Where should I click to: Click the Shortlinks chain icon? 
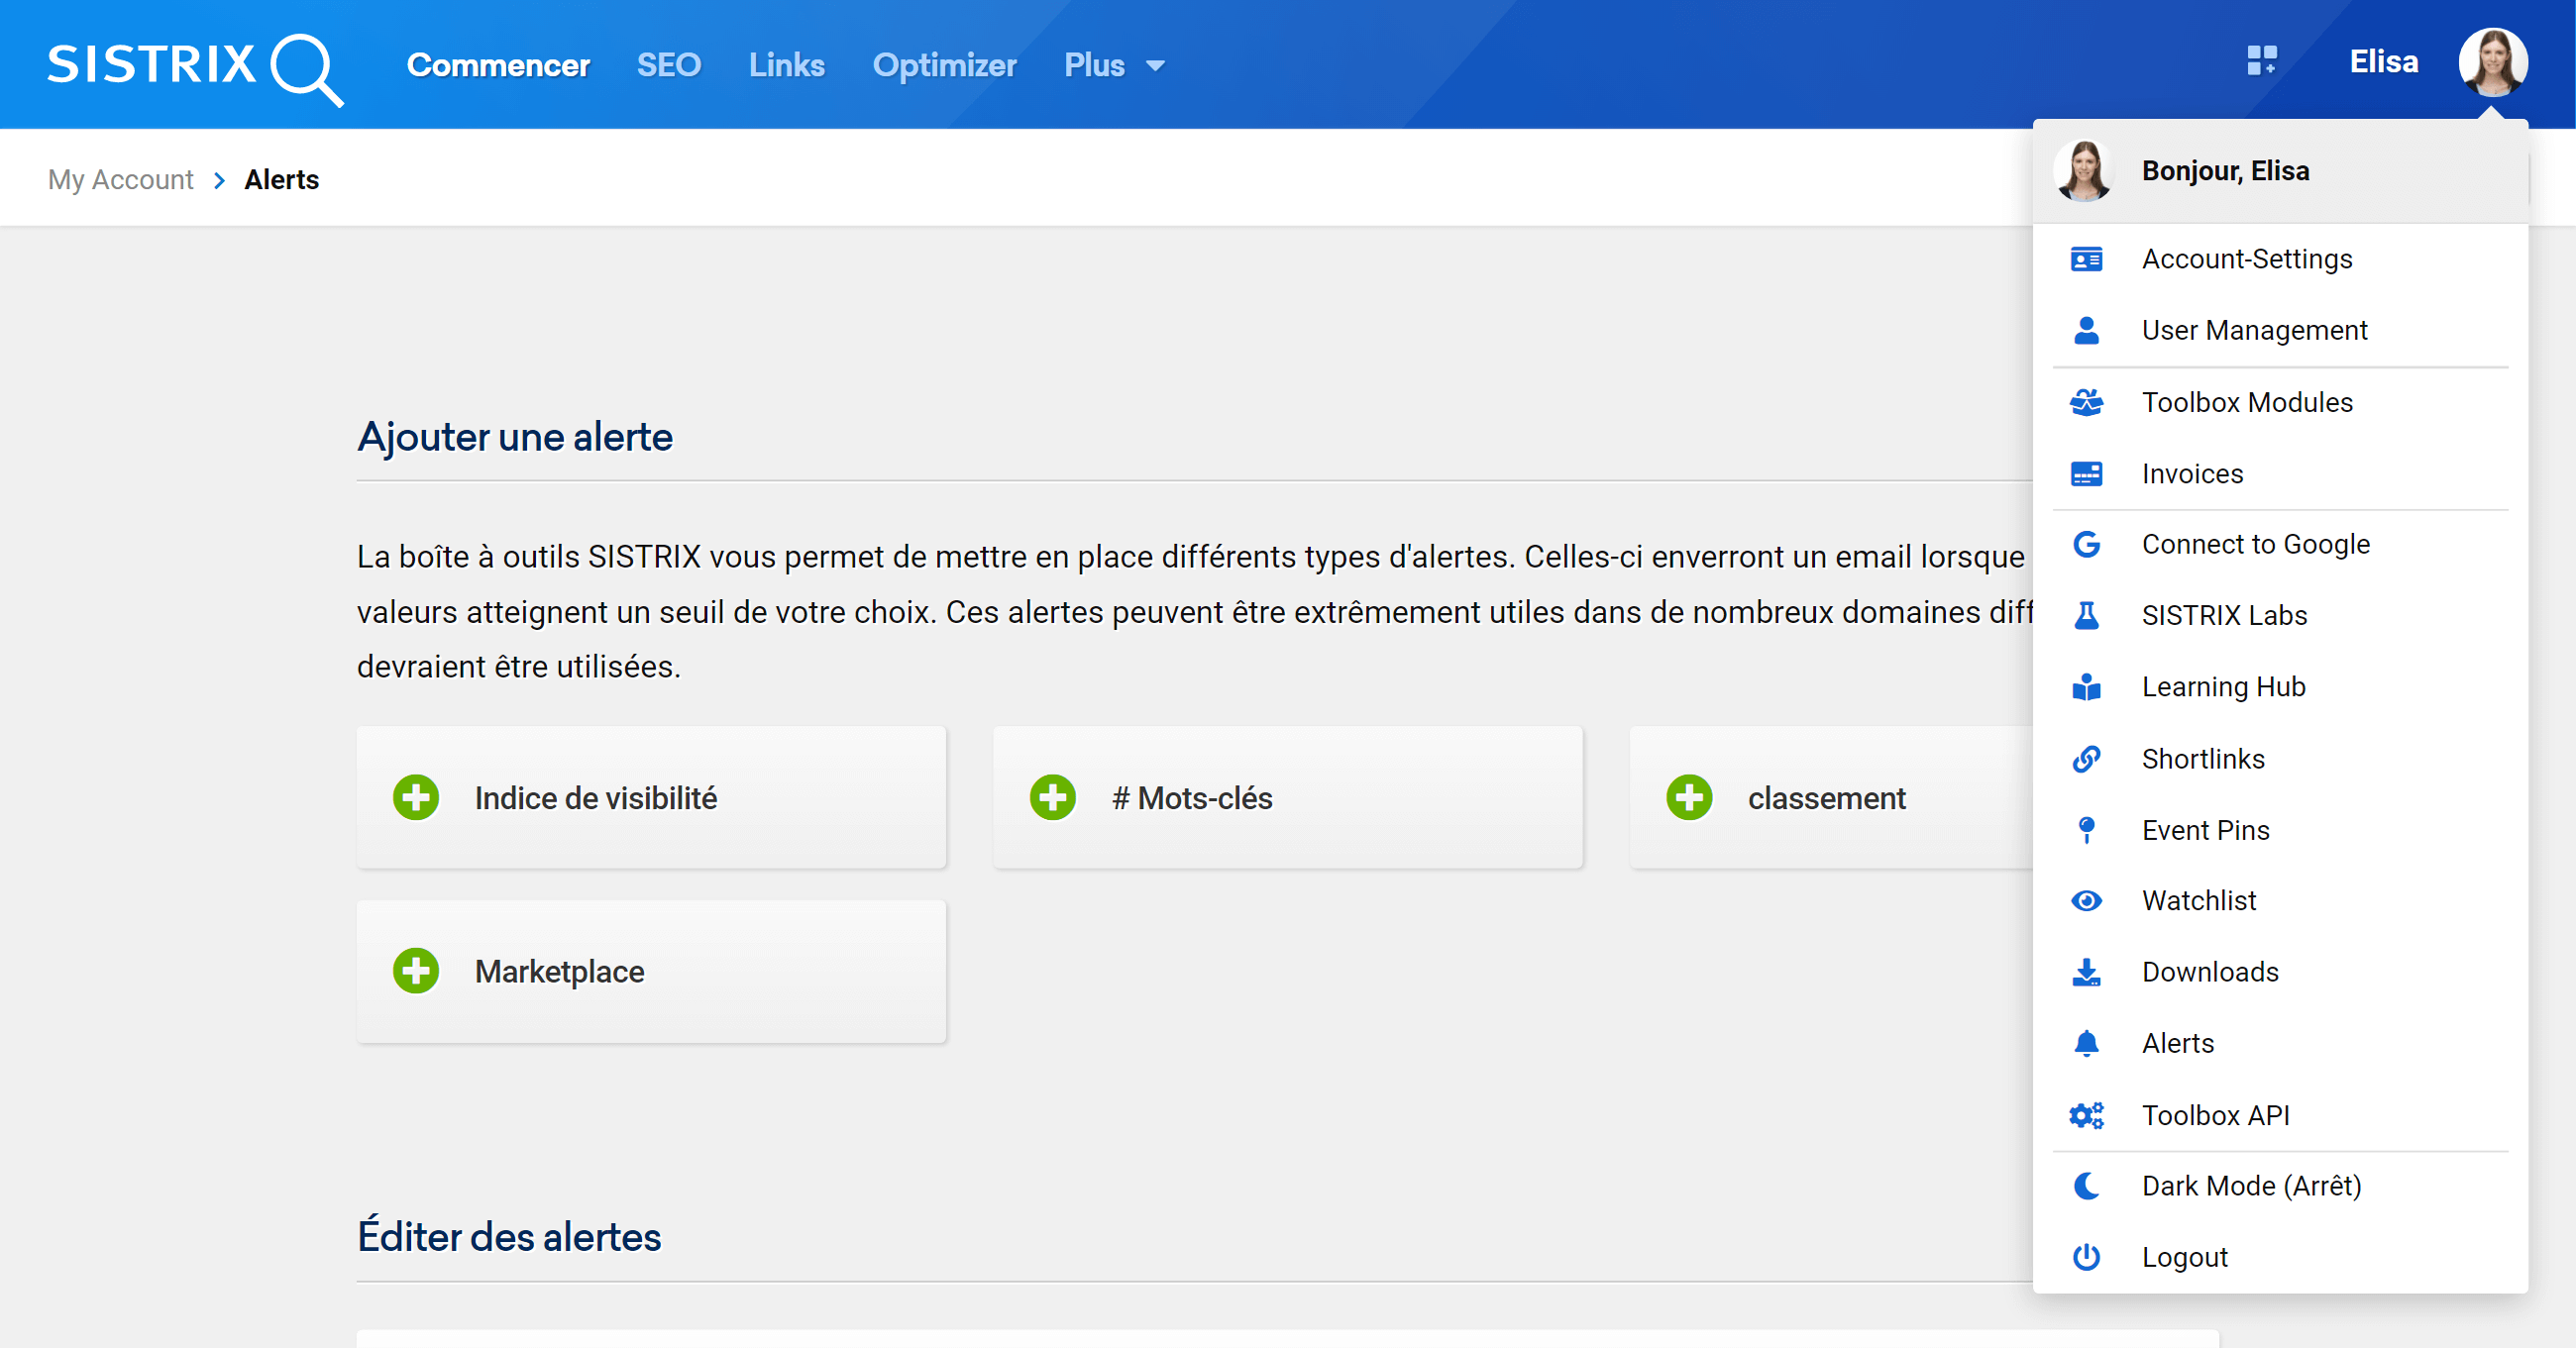click(2086, 759)
